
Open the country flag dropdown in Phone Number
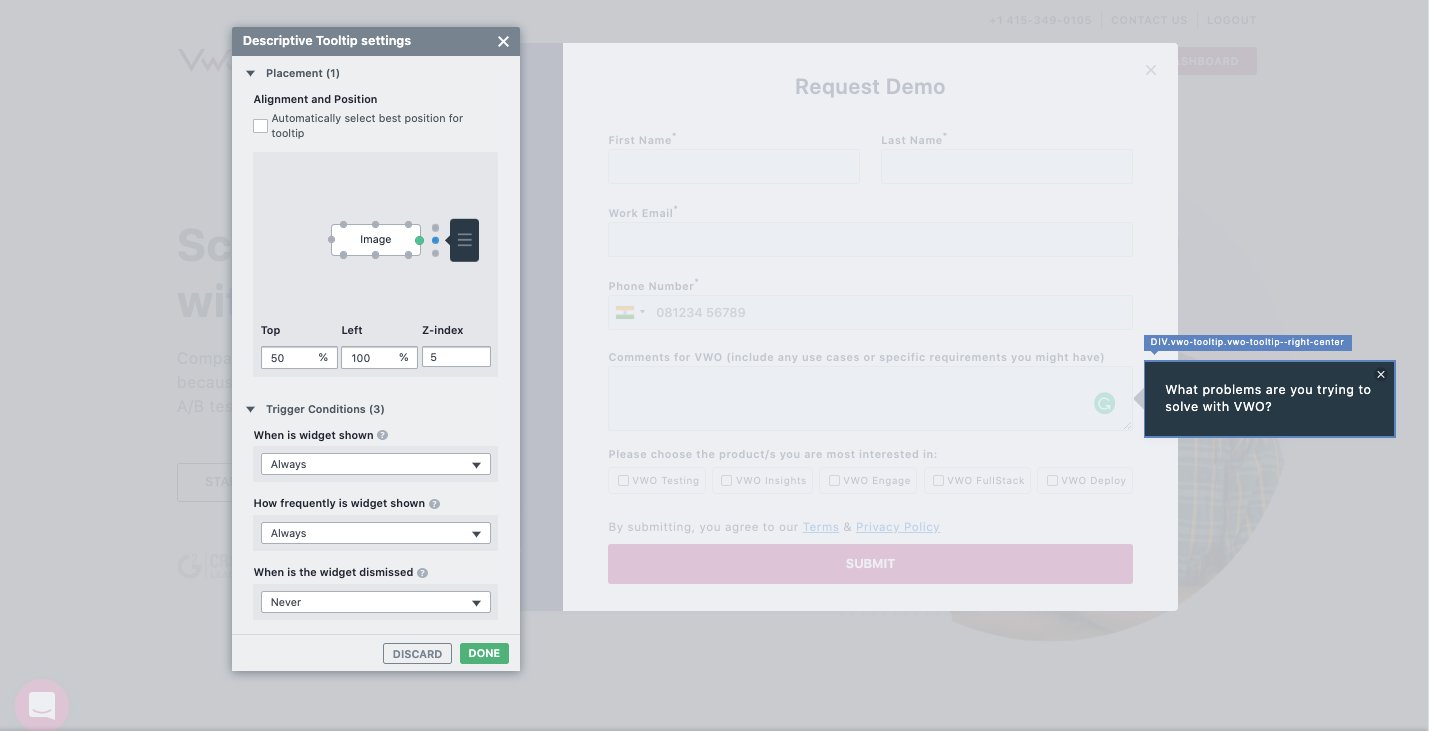pyautogui.click(x=630, y=312)
